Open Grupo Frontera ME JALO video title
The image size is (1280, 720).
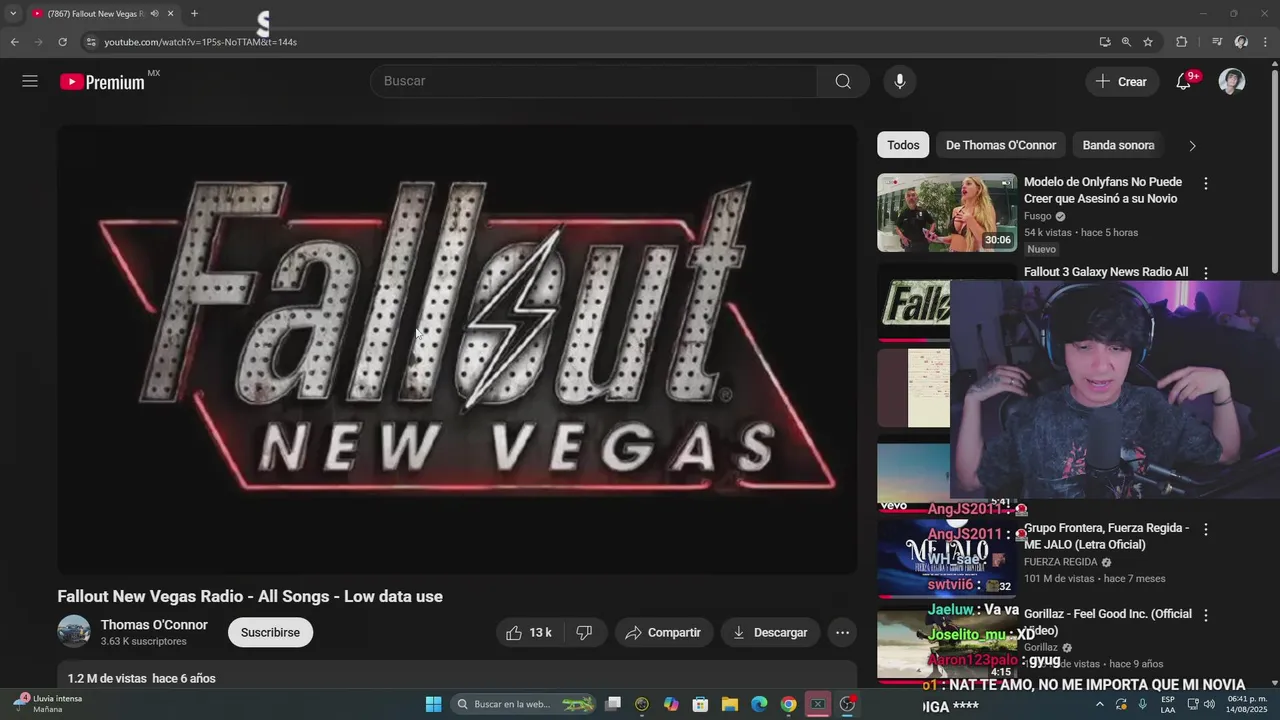pos(1106,536)
